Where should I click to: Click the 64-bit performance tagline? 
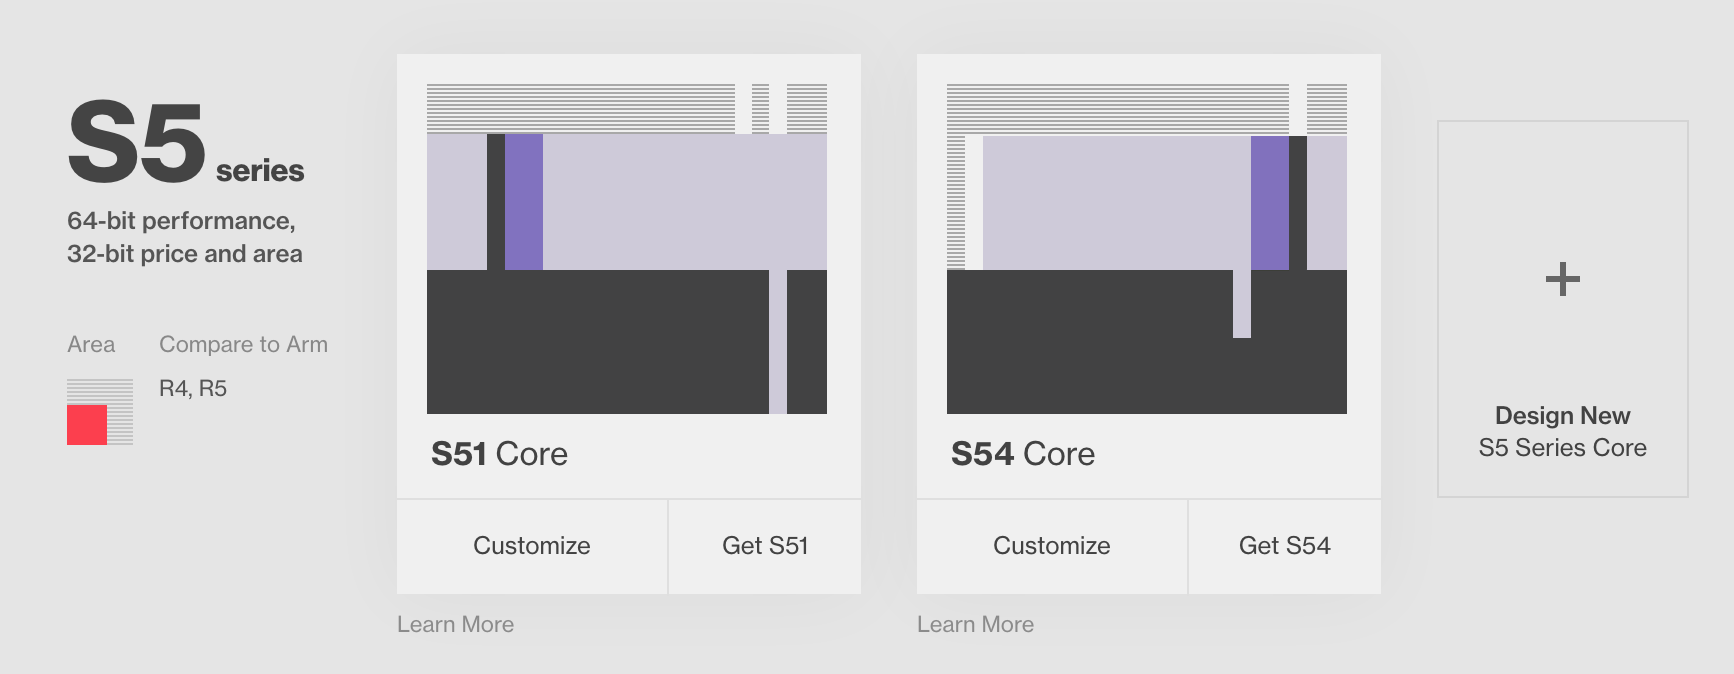click(x=185, y=237)
